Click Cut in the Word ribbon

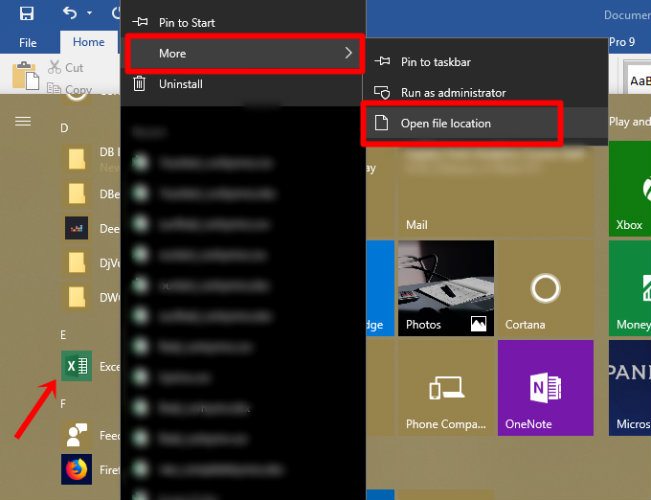[x=66, y=67]
